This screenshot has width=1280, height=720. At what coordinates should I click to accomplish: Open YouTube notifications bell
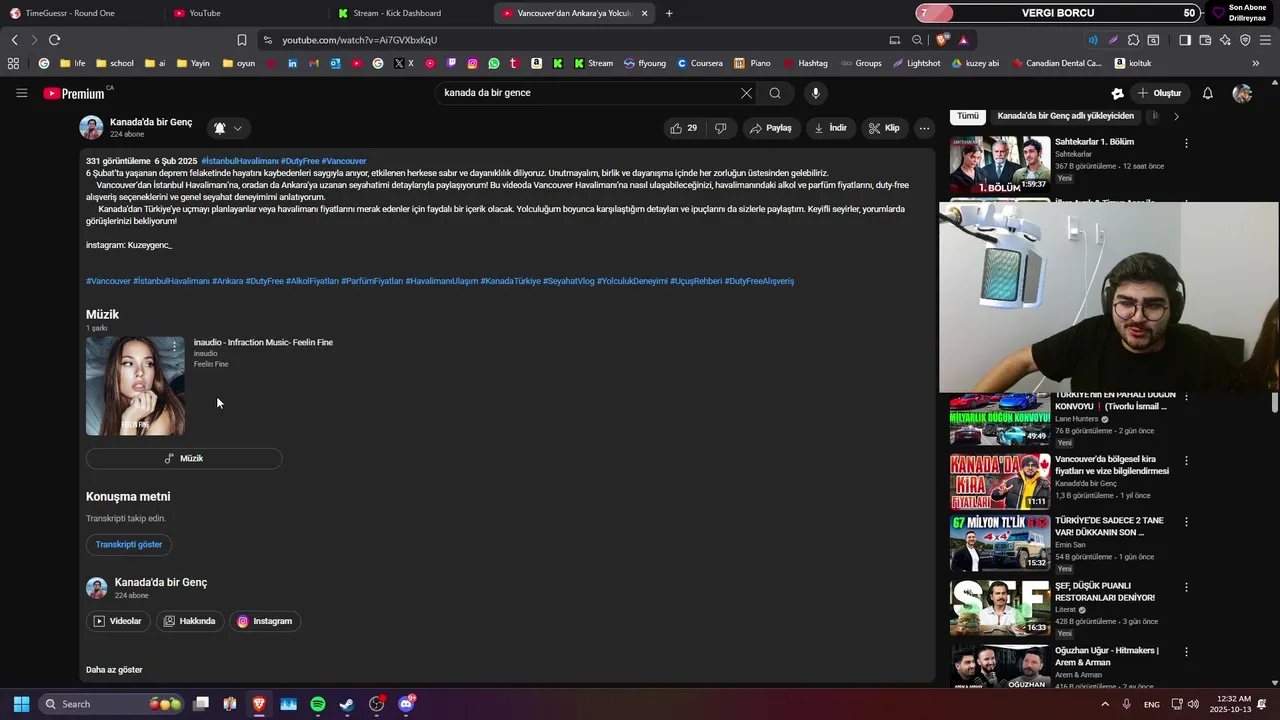(1208, 93)
